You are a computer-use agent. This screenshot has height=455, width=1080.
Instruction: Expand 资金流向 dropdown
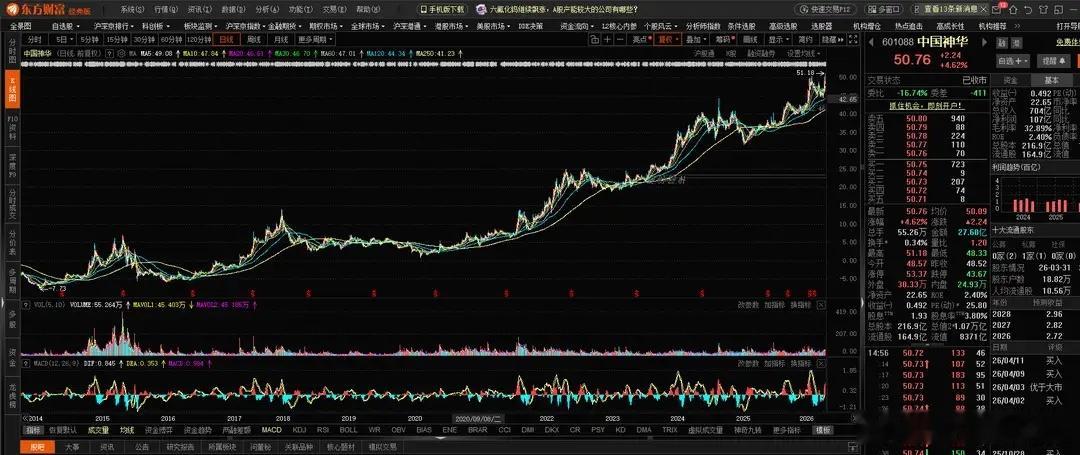576,26
